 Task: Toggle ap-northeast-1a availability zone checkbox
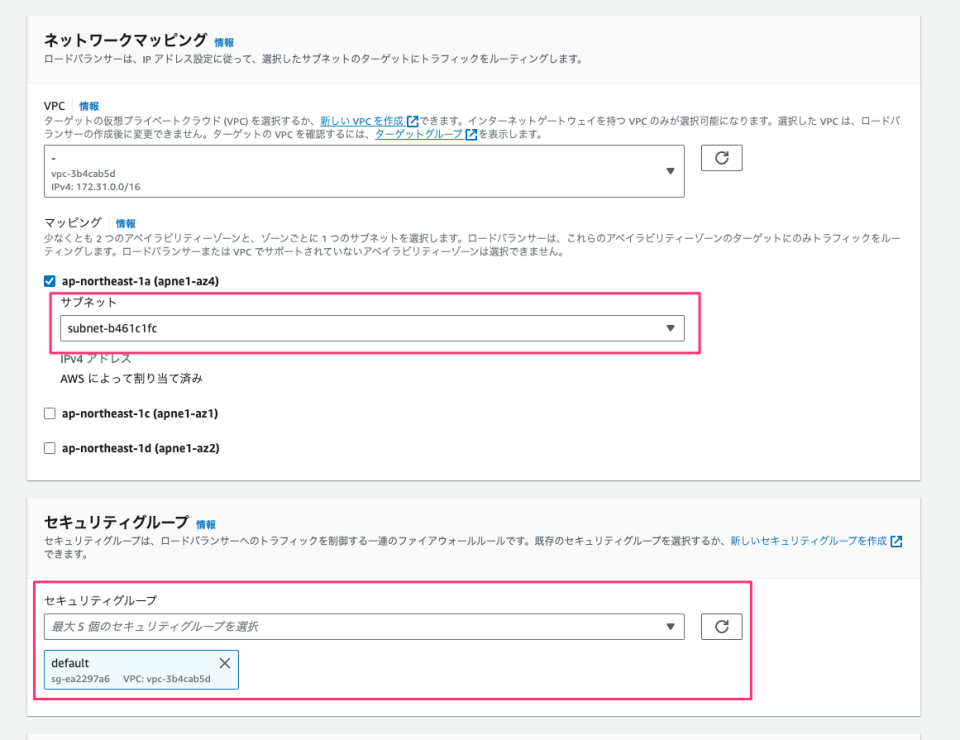(50, 281)
